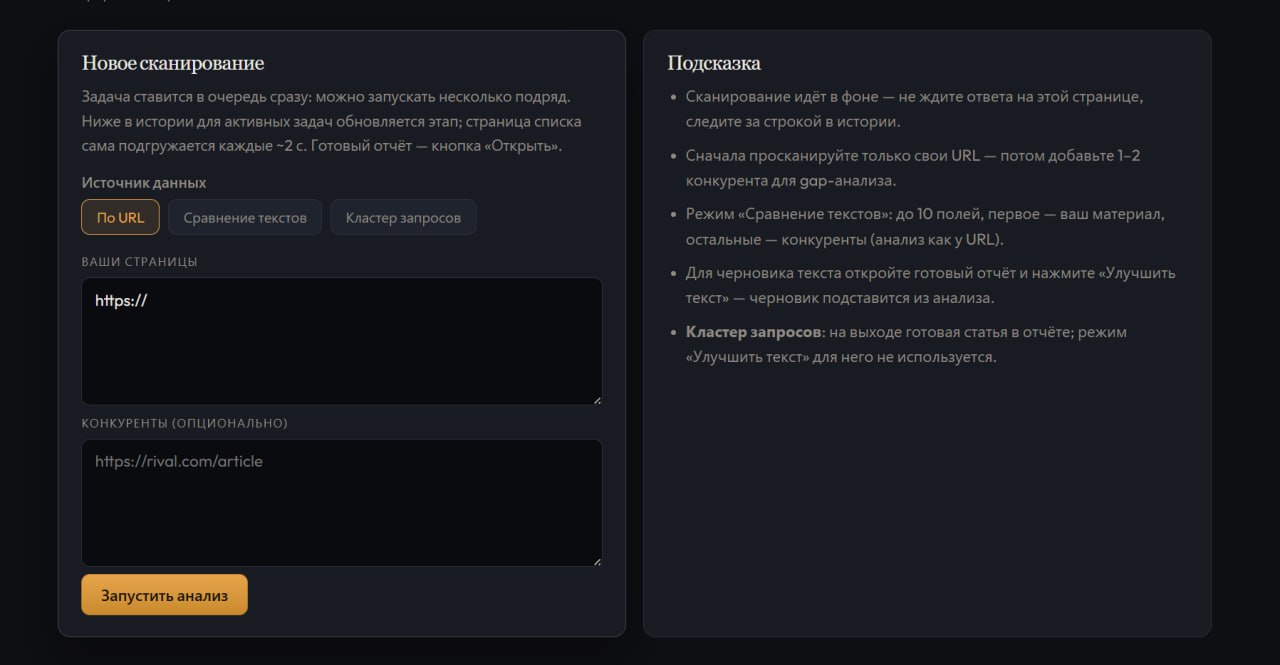Click the «https://» text in pages field
Viewport: 1280px width, 665px height.
(x=121, y=300)
